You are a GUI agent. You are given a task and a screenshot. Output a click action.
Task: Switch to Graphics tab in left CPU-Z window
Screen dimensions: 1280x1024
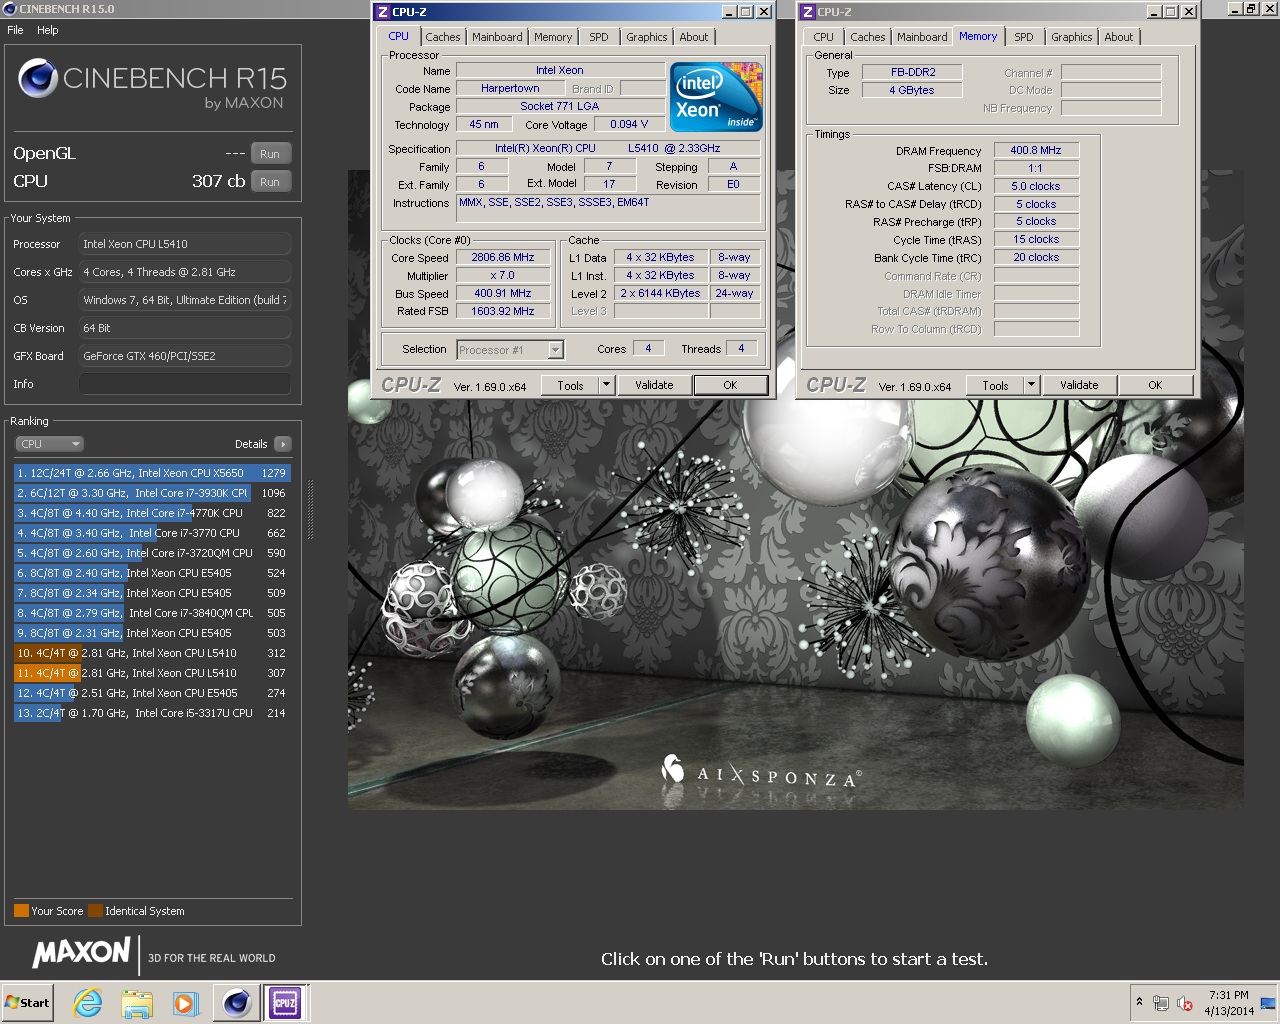647,37
